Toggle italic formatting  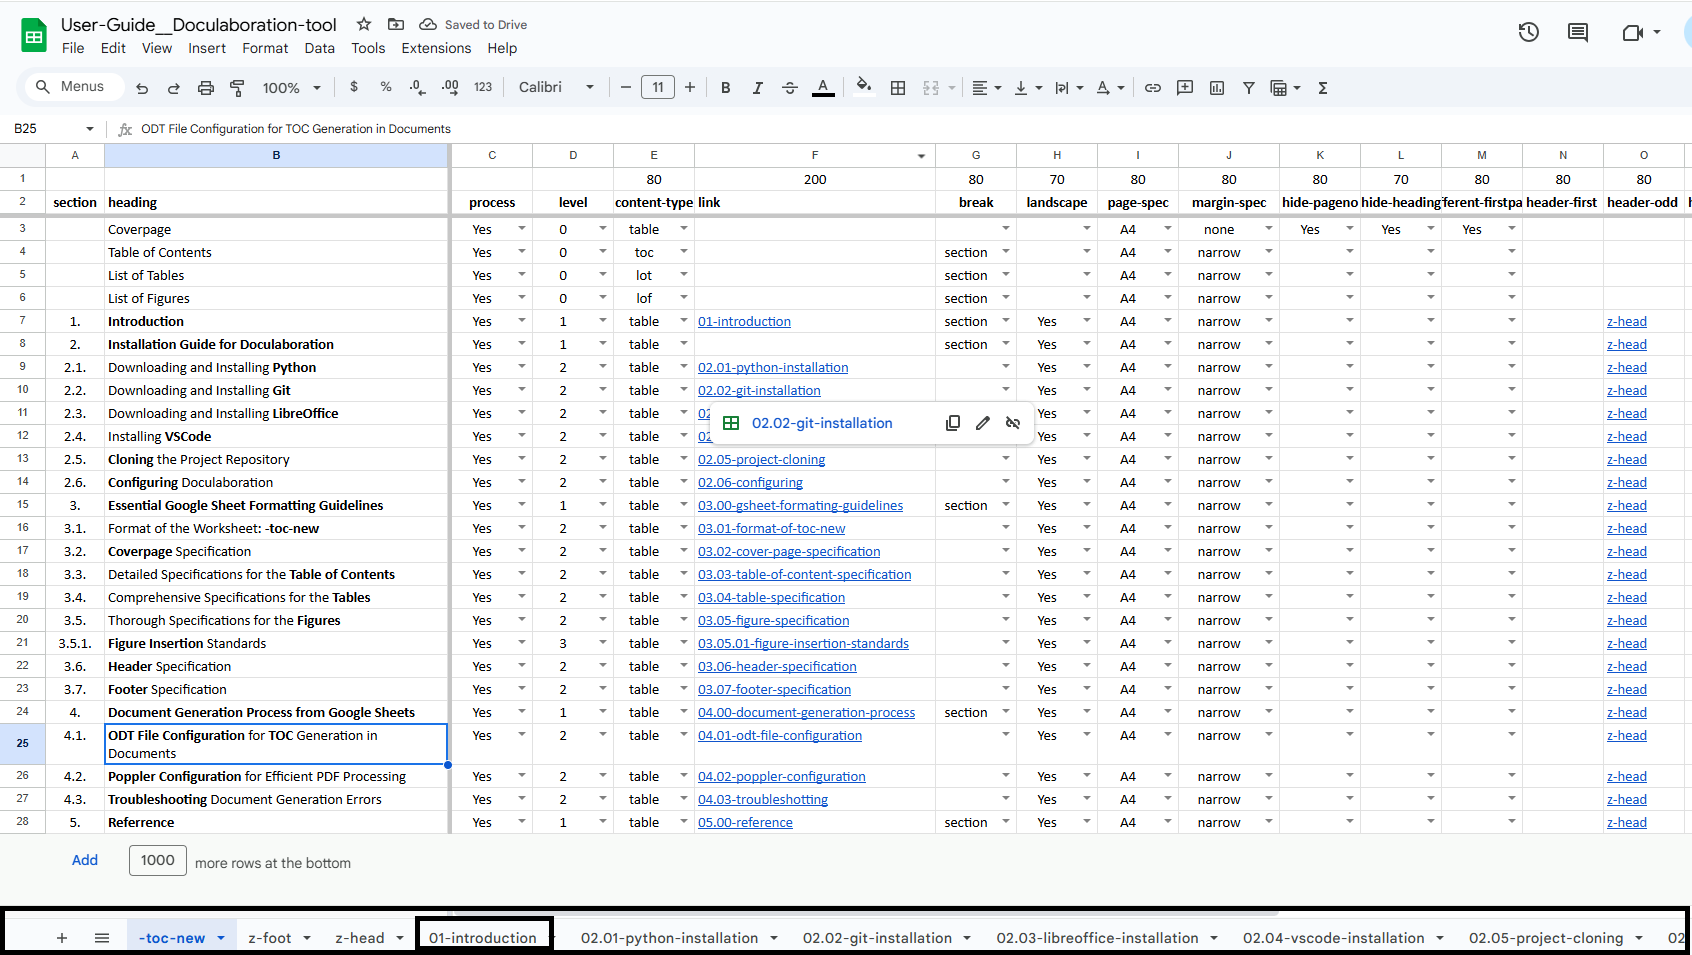(758, 88)
